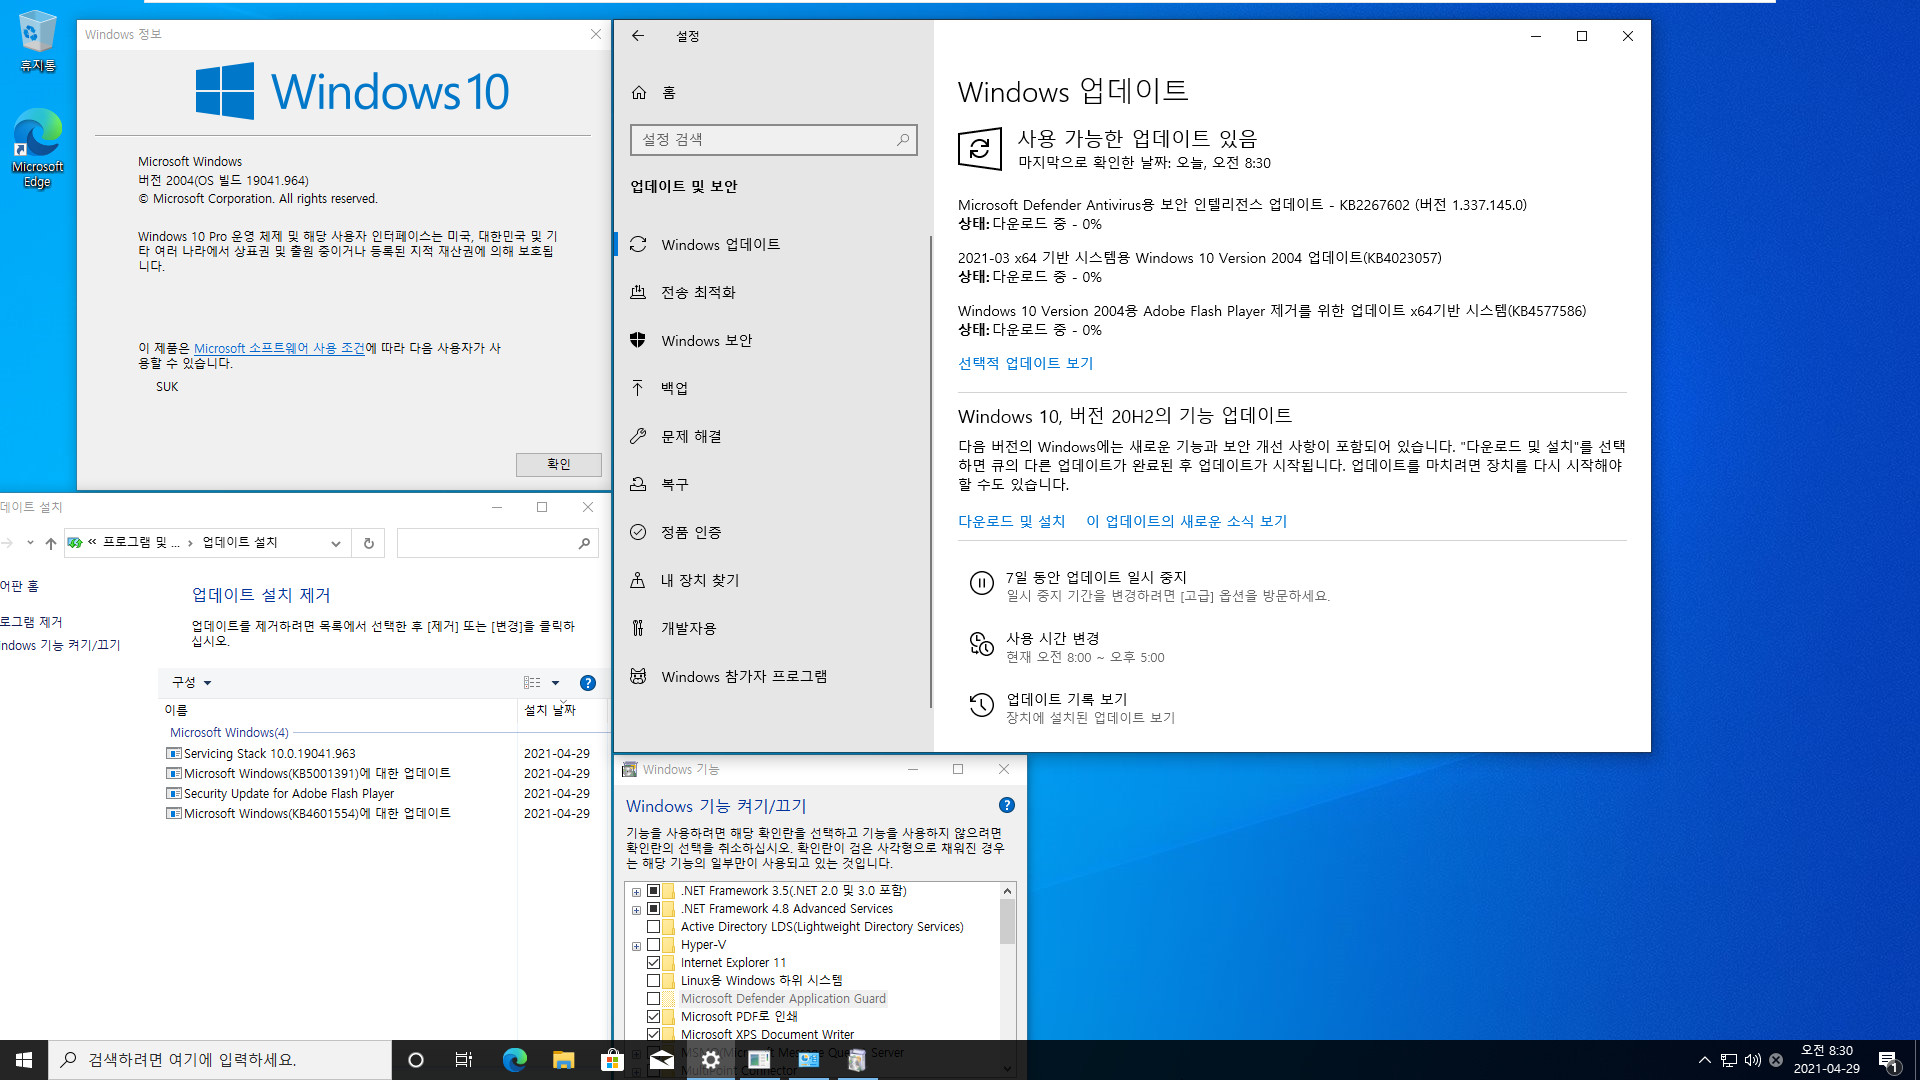Go up one level in Installed Updates
The height and width of the screenshot is (1080, 1920).
(x=51, y=543)
